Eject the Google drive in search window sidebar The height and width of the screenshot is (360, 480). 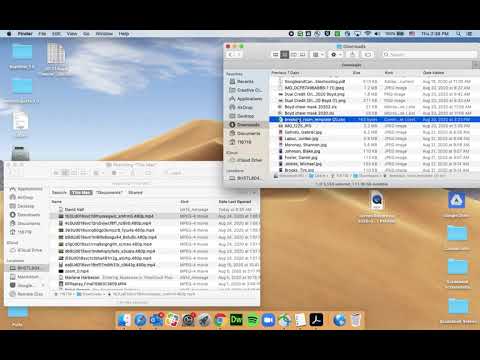[43, 285]
